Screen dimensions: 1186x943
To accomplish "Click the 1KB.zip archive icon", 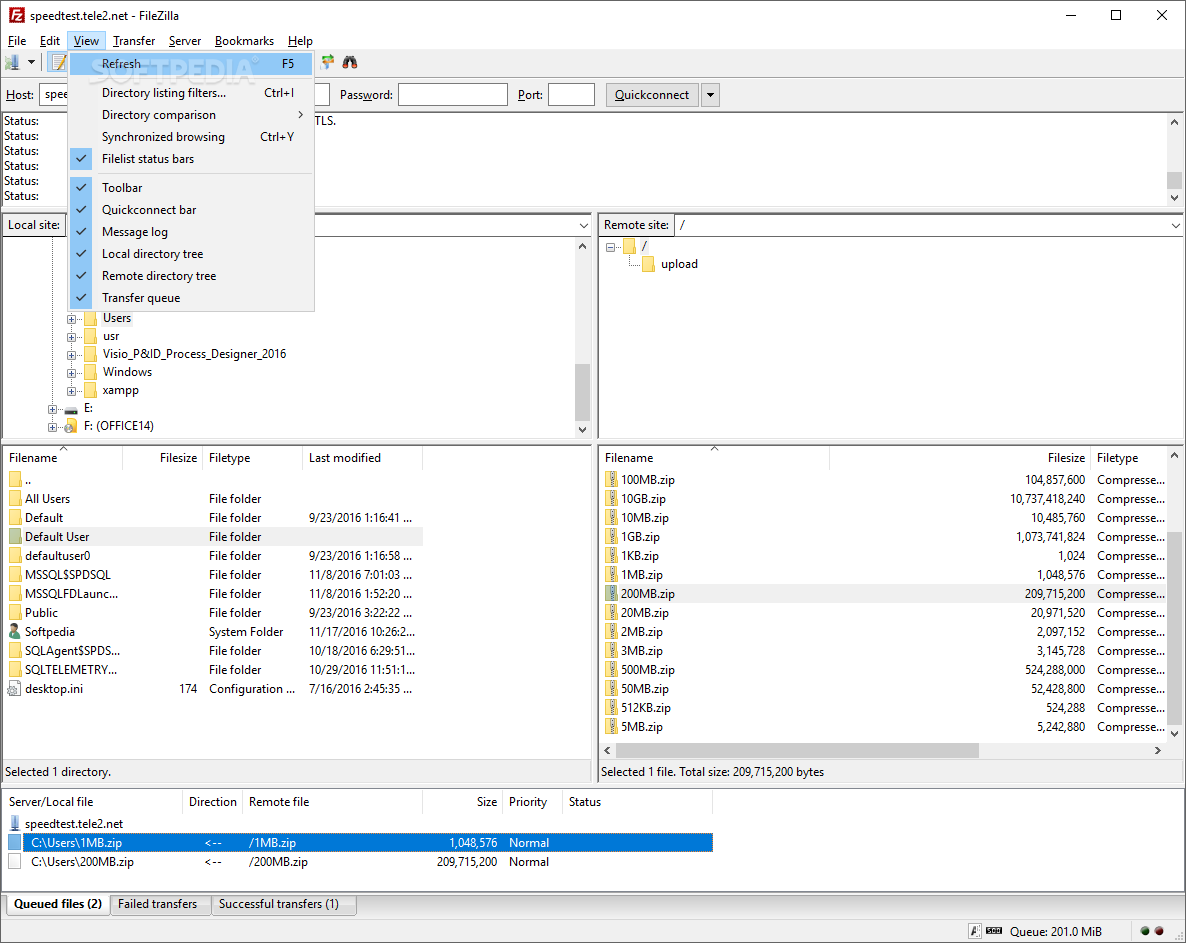I will [x=612, y=556].
